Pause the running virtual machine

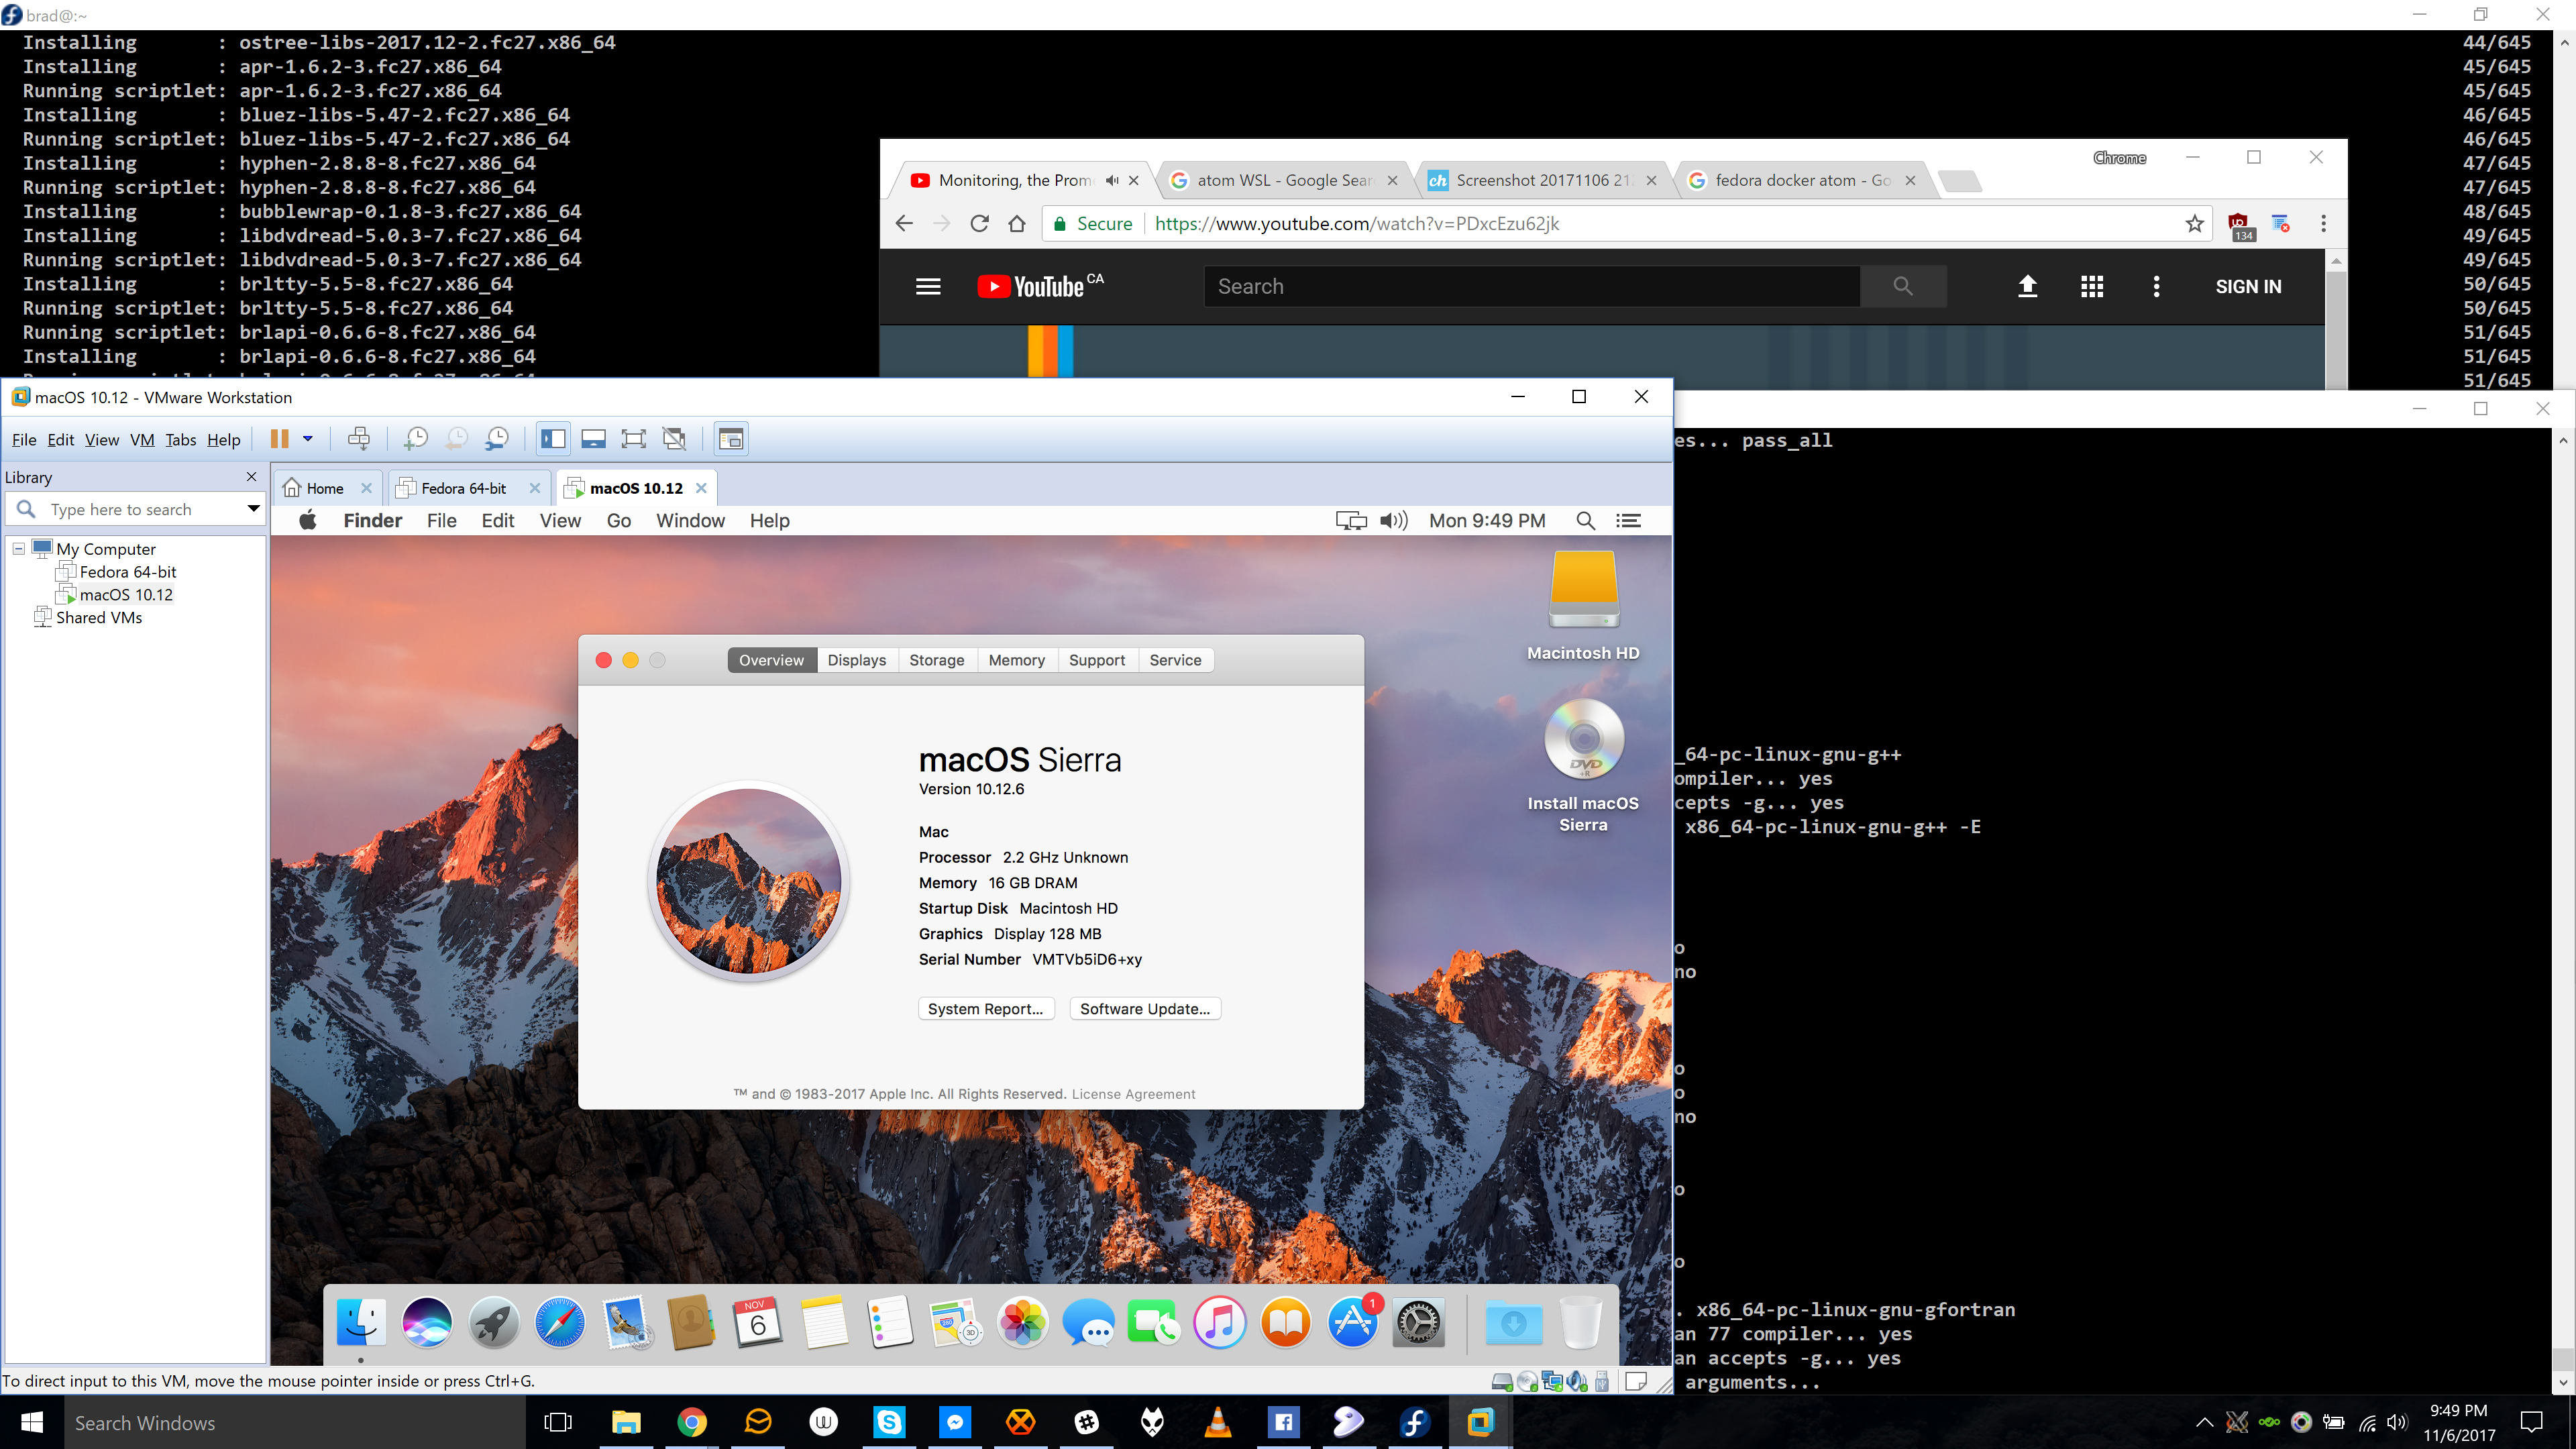pyautogui.click(x=280, y=439)
